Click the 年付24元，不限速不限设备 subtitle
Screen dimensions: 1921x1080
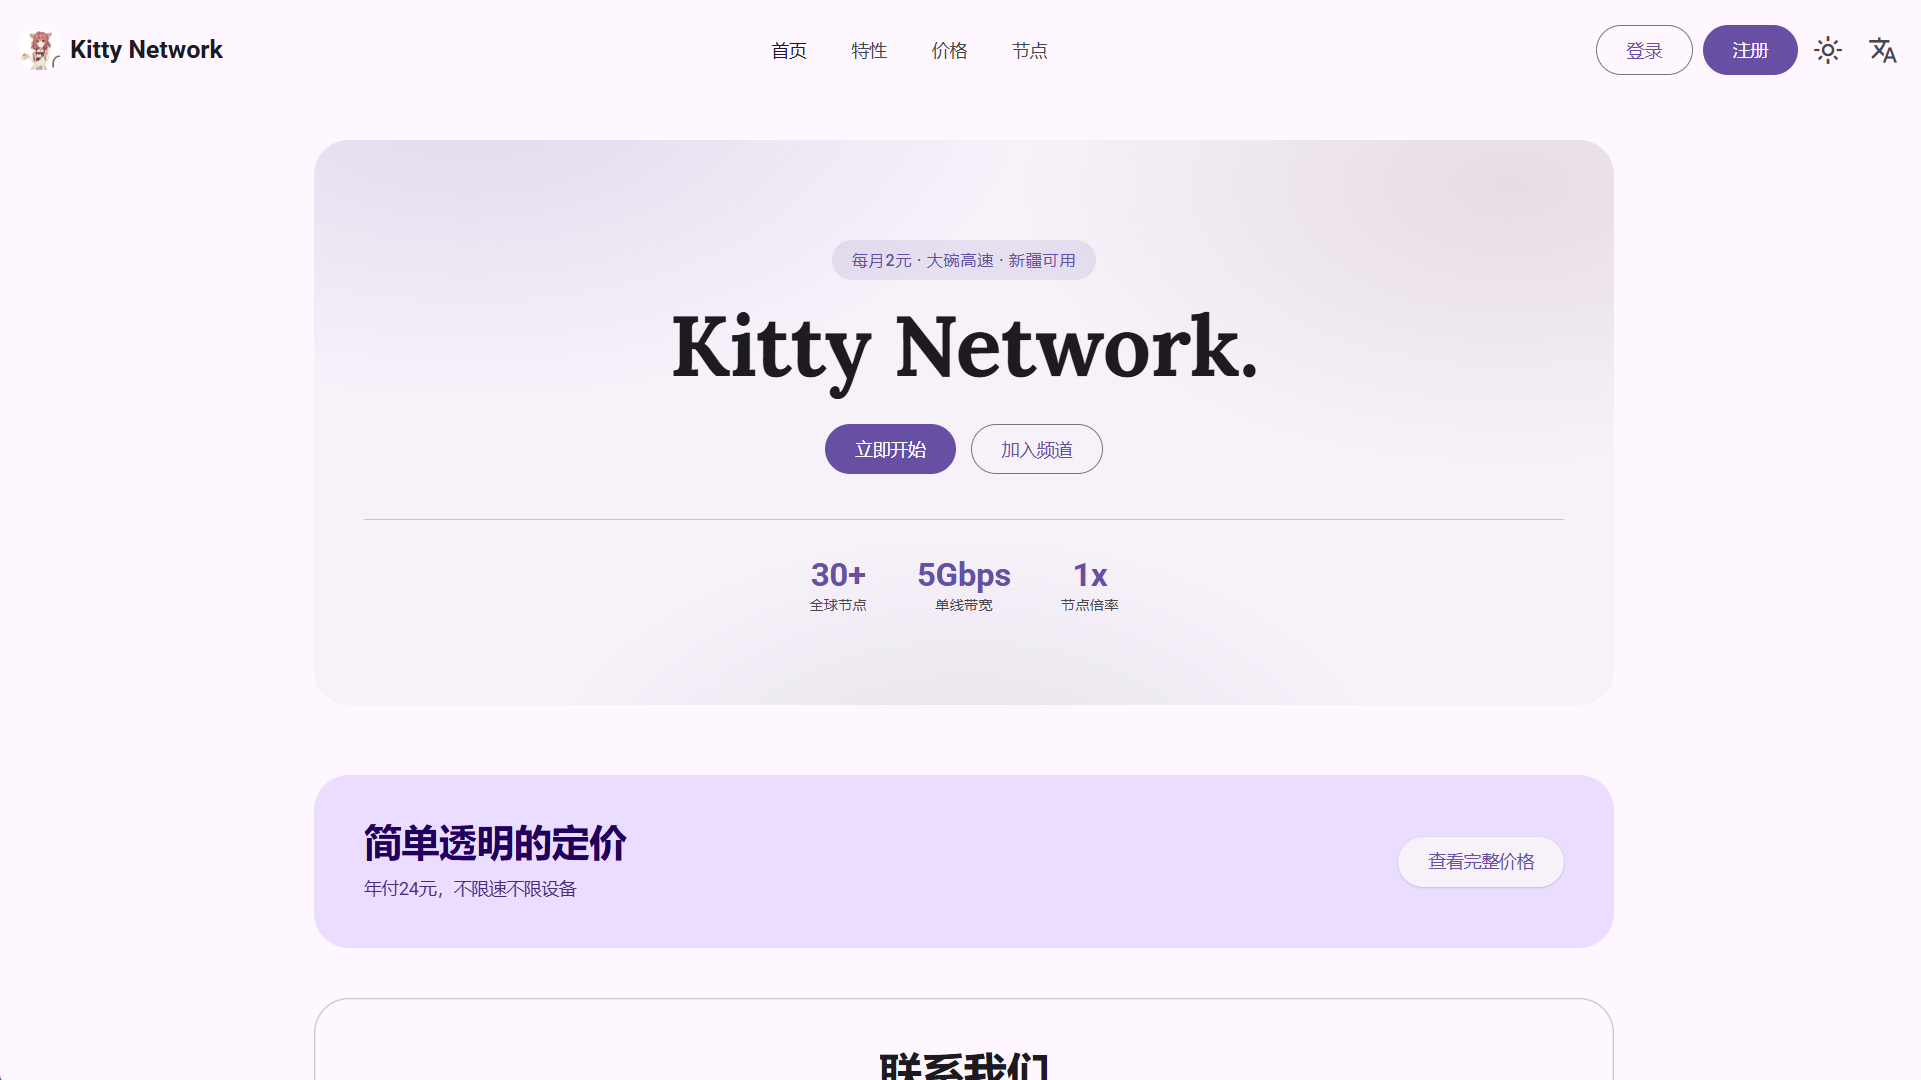[470, 889]
